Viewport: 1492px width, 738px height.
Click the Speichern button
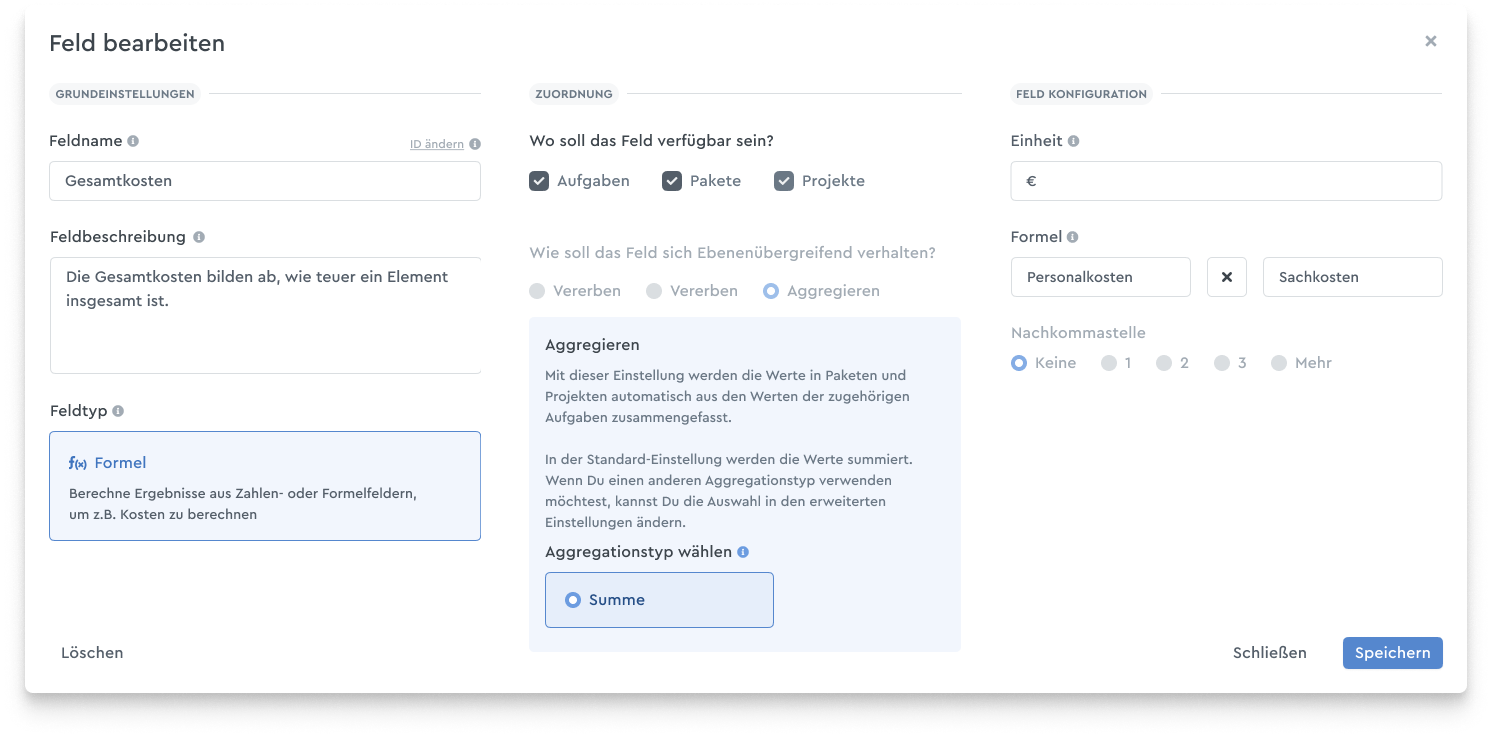click(x=1393, y=653)
